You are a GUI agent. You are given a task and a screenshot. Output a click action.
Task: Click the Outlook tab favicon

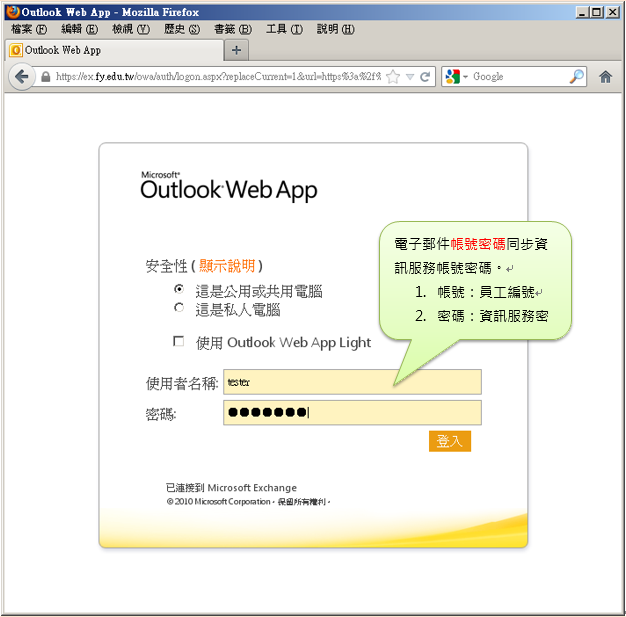coord(16,50)
